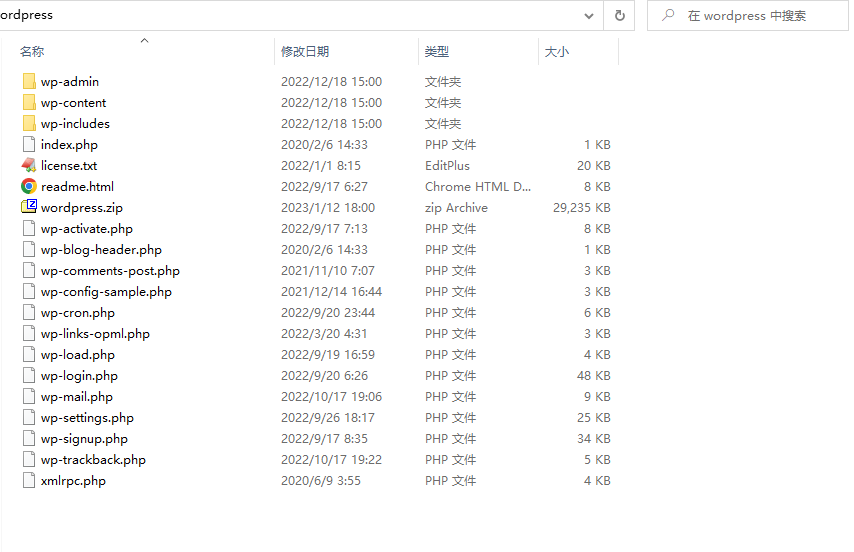Click the zip Archive type cell
854x552 pixels.
point(456,207)
